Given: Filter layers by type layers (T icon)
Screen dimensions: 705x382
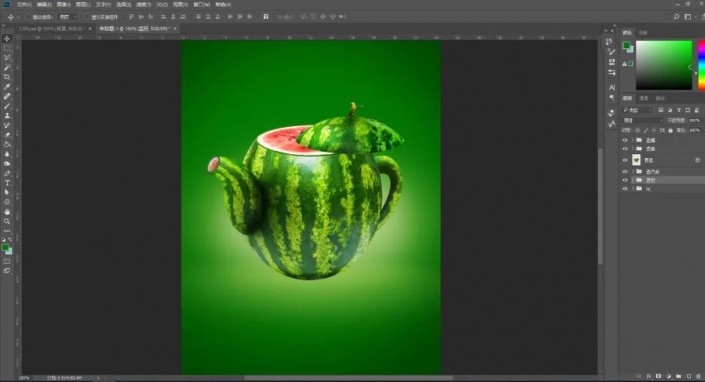Looking at the screenshot, I should pos(678,110).
